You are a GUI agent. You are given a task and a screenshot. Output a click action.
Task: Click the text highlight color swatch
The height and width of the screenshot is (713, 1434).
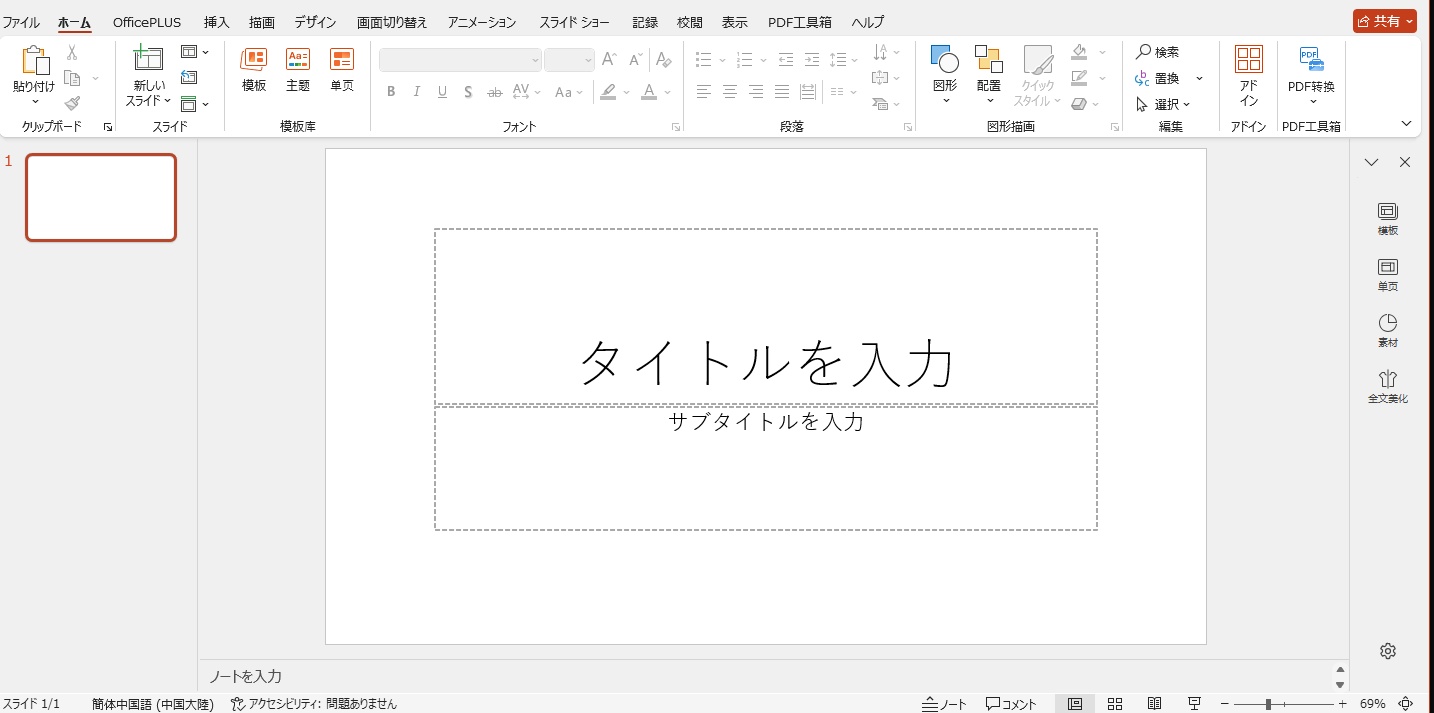[x=608, y=92]
